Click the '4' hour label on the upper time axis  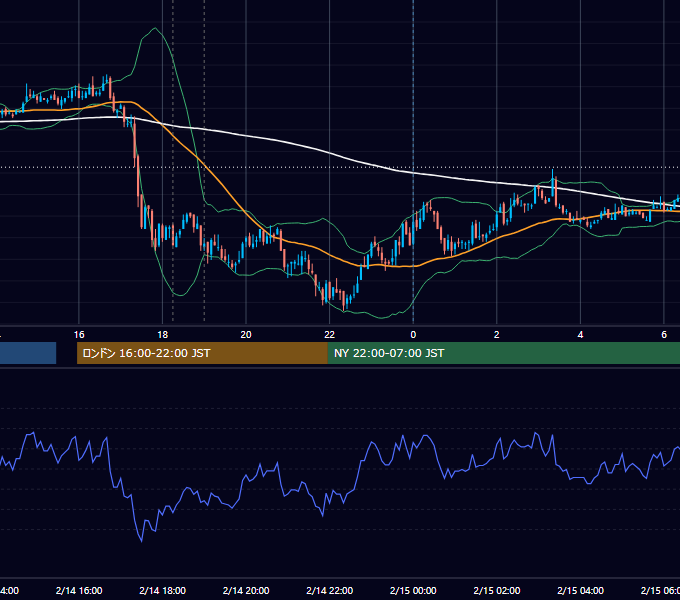pos(580,335)
